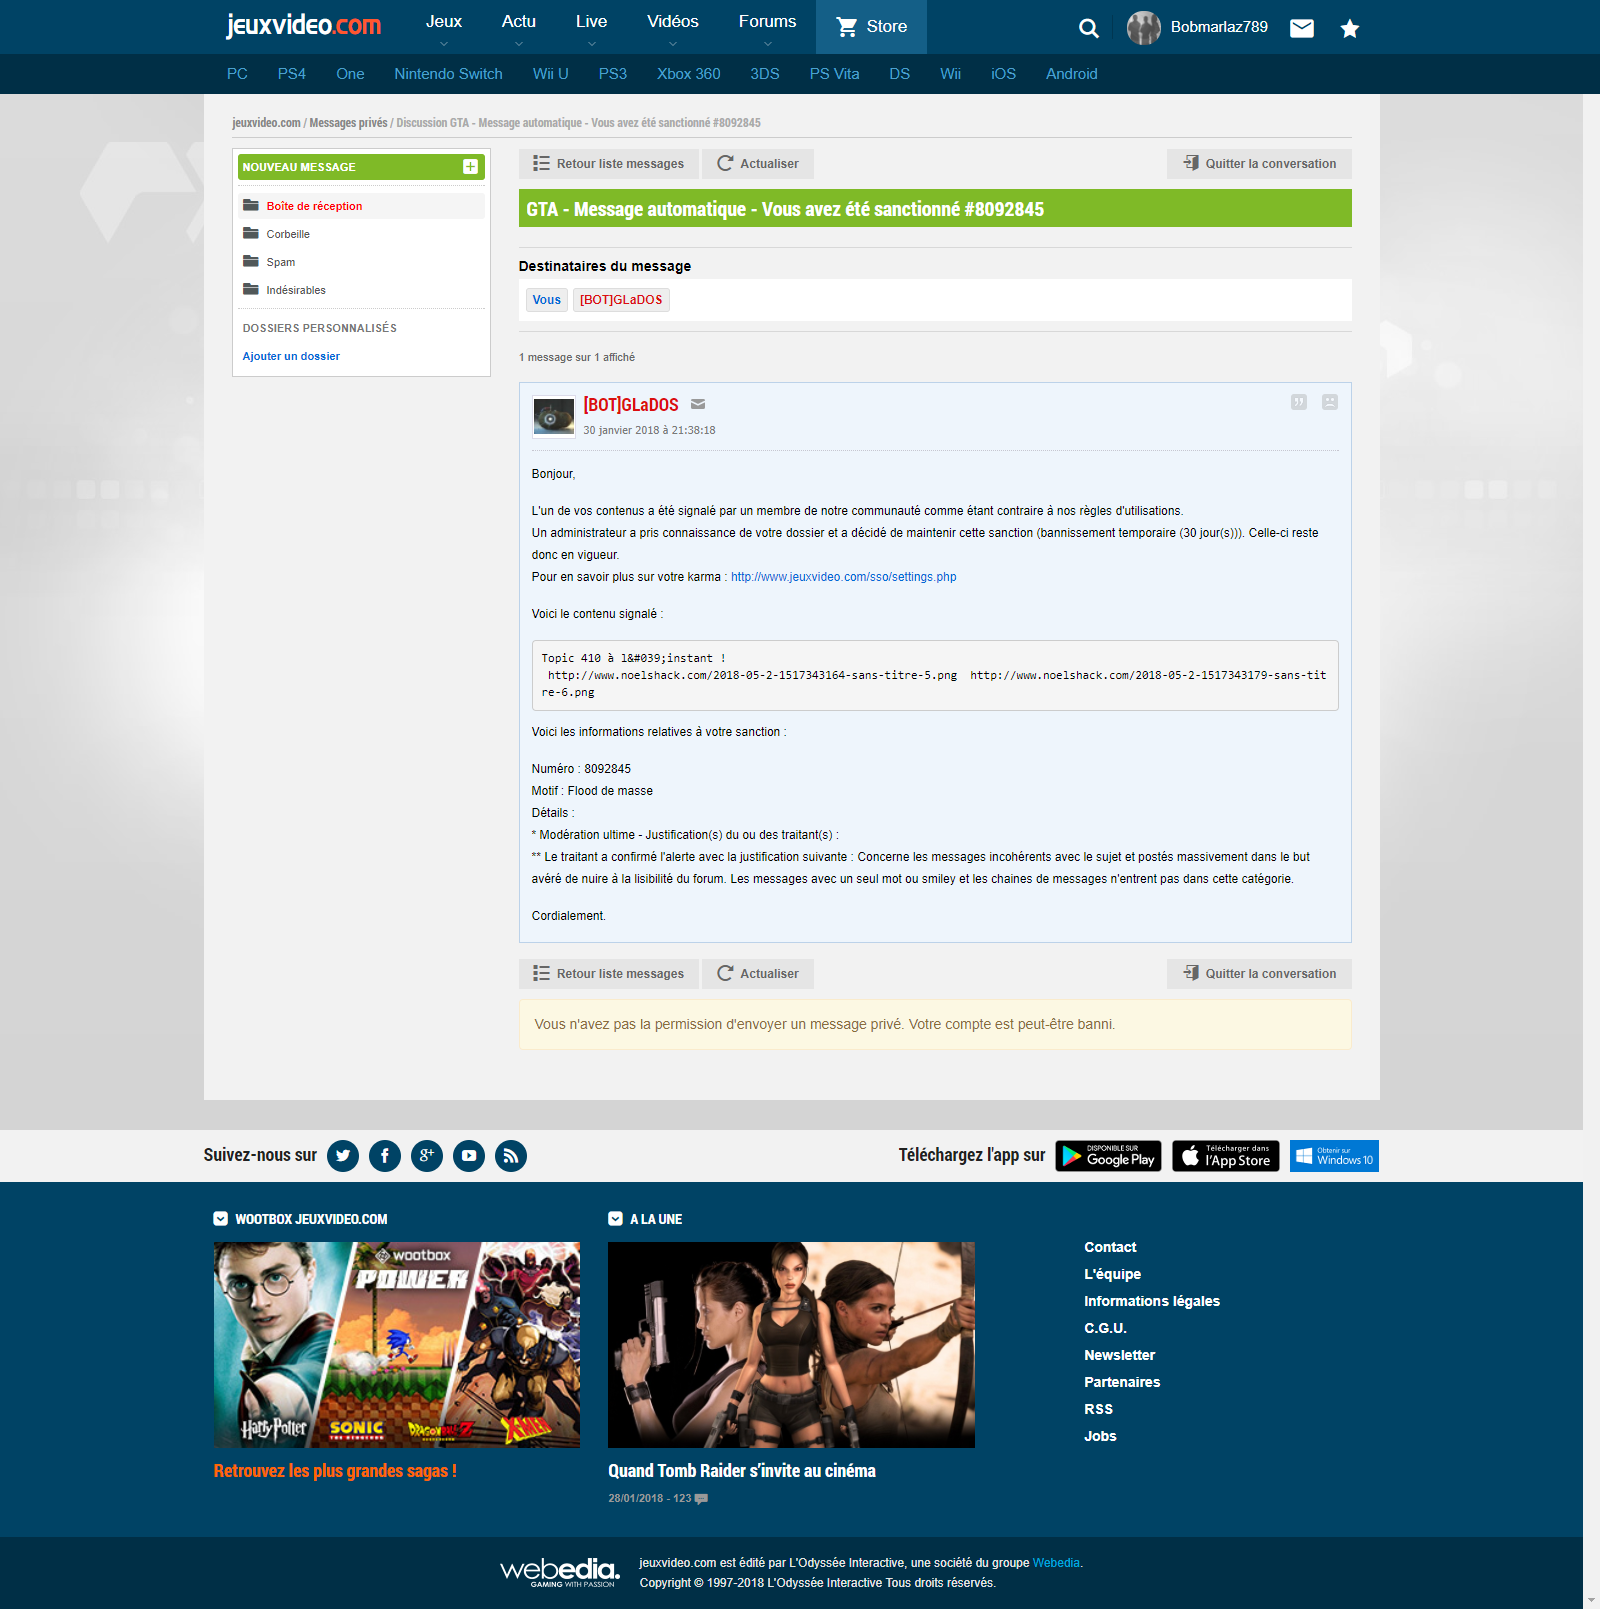Click the Google Play store badge

[x=1108, y=1156]
